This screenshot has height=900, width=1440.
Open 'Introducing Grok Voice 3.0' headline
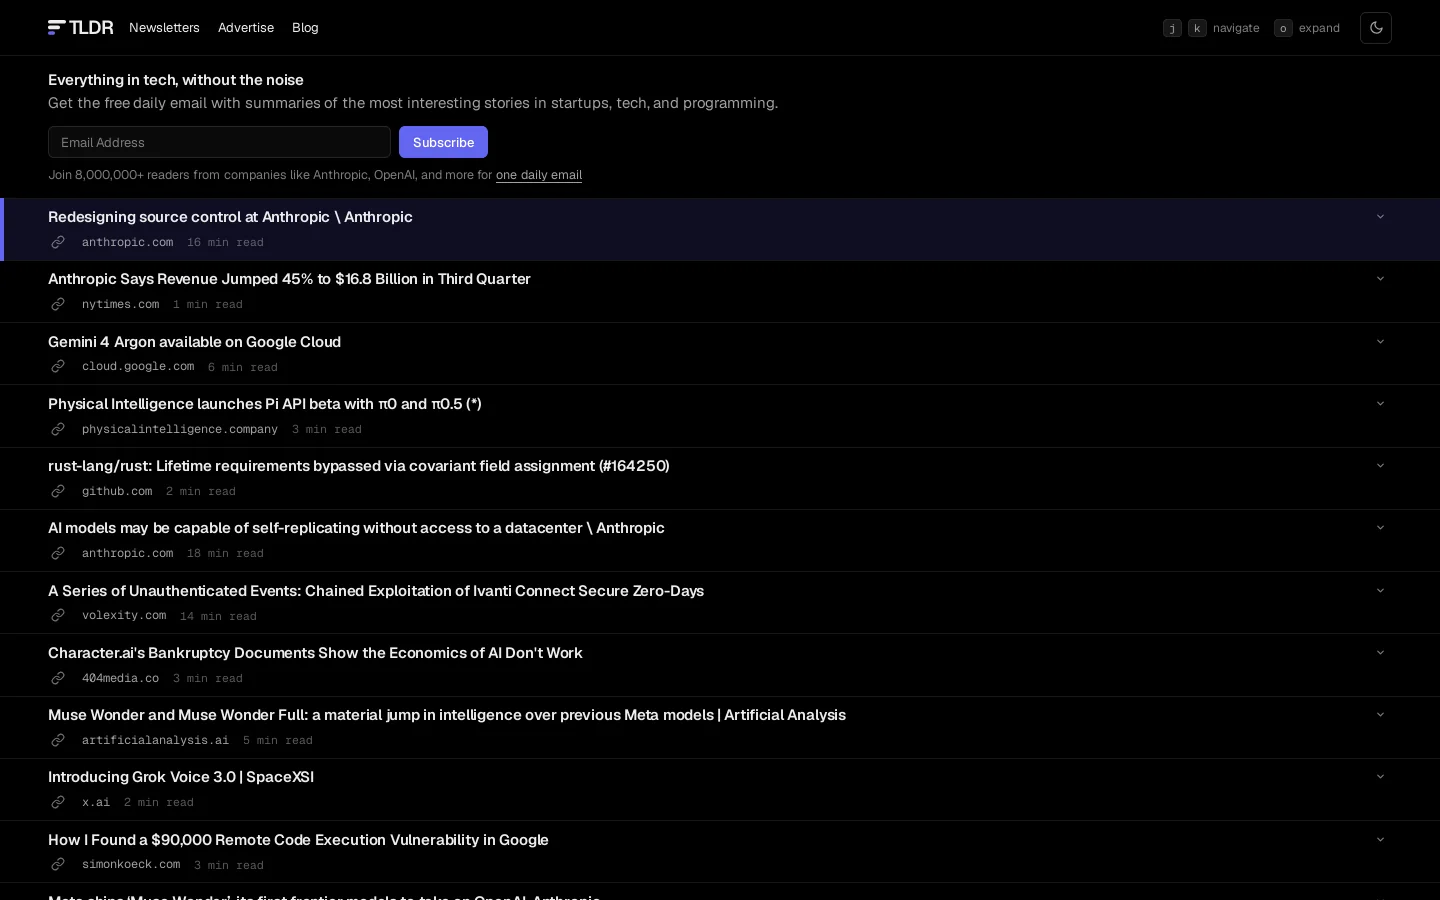click(181, 777)
